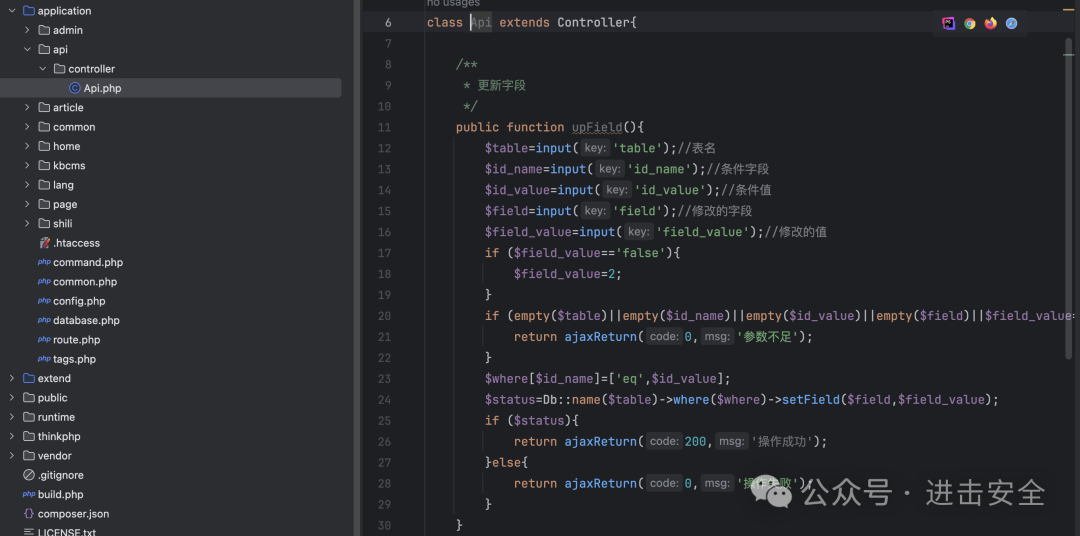The height and width of the screenshot is (536, 1080).
Task: Expand the page folder
Action: click(x=27, y=204)
